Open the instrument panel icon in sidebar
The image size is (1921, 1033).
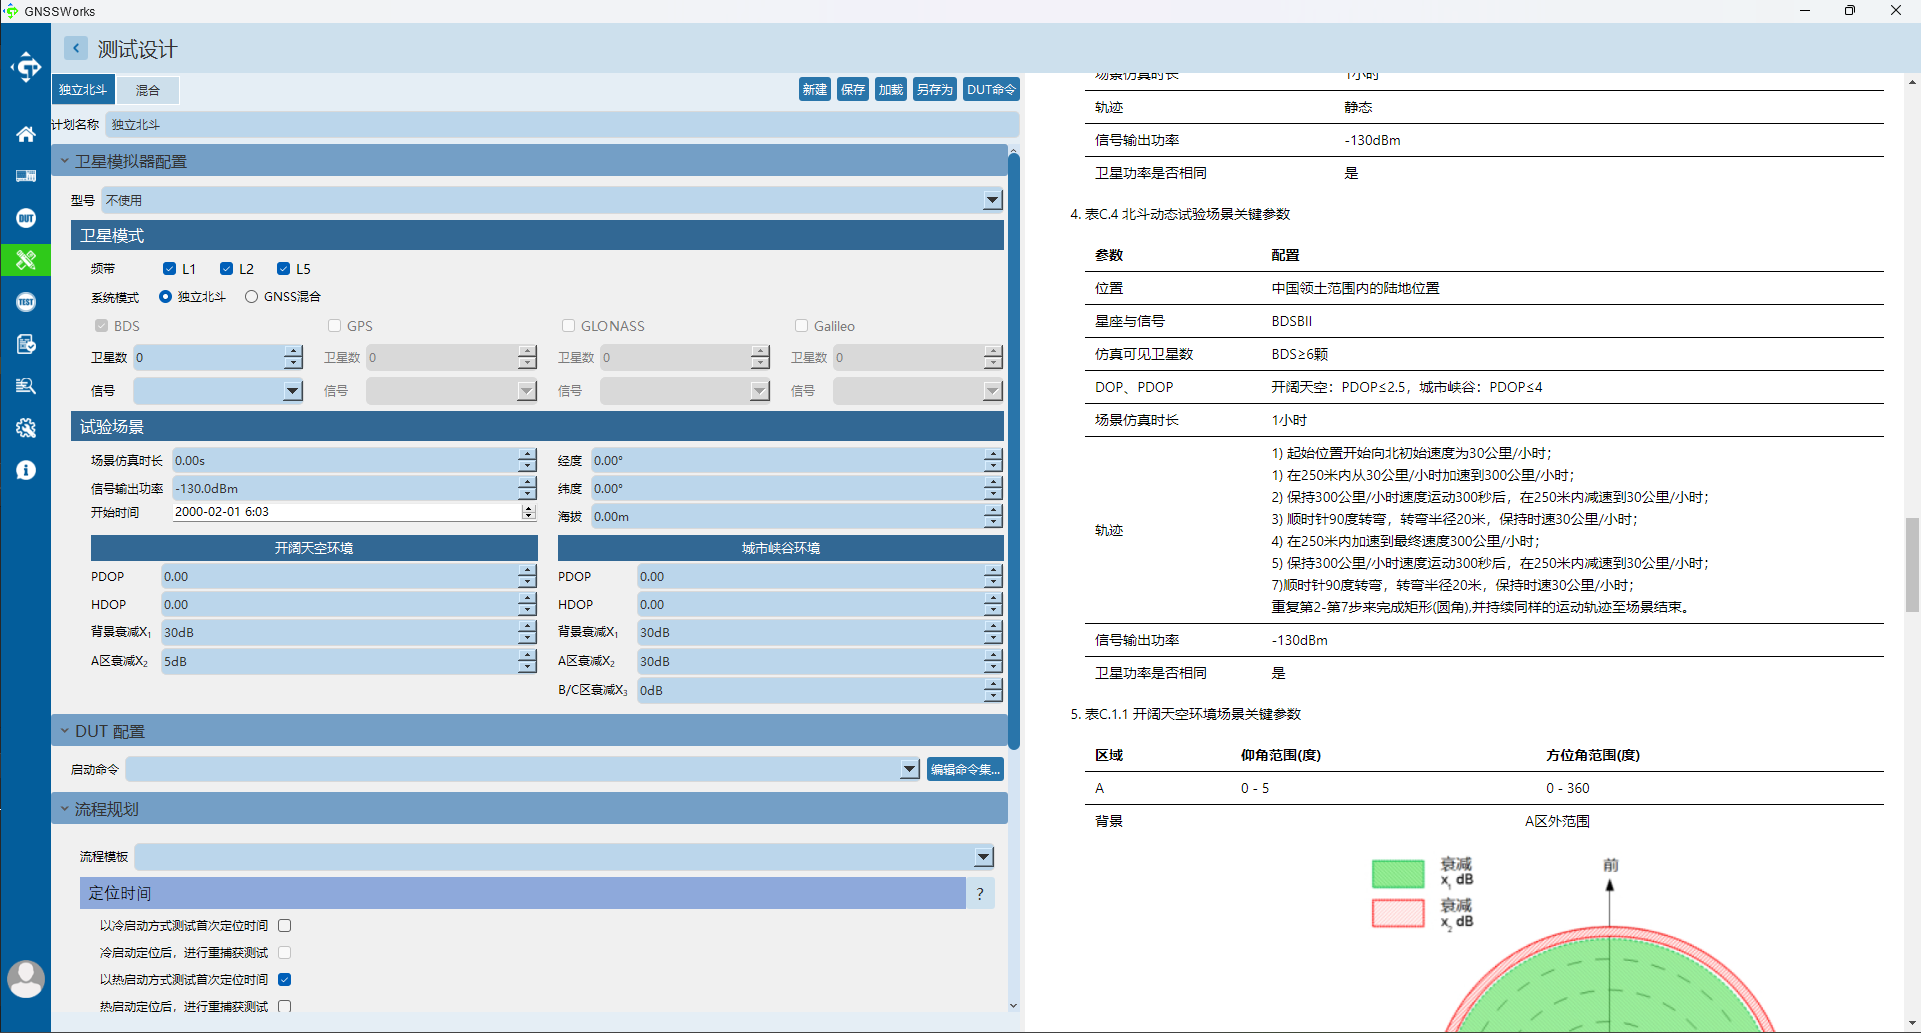point(26,176)
